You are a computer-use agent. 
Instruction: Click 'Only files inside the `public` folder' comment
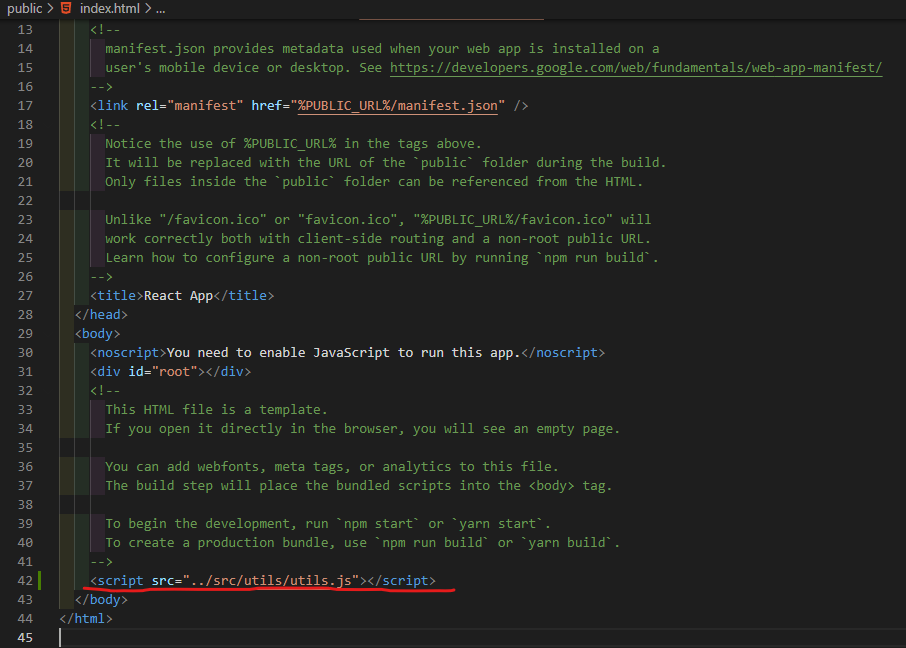pyautogui.click(x=374, y=182)
